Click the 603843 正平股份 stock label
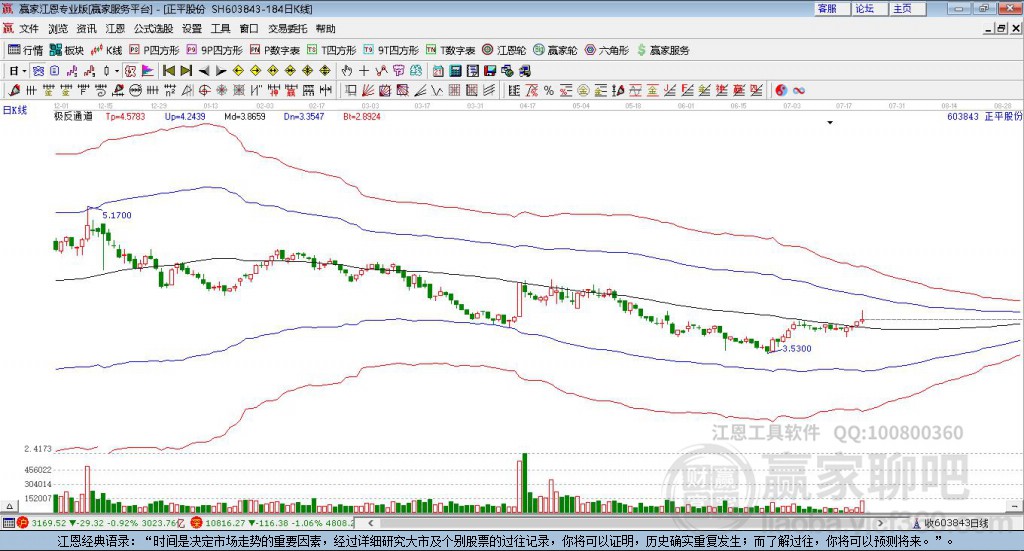 click(x=984, y=116)
